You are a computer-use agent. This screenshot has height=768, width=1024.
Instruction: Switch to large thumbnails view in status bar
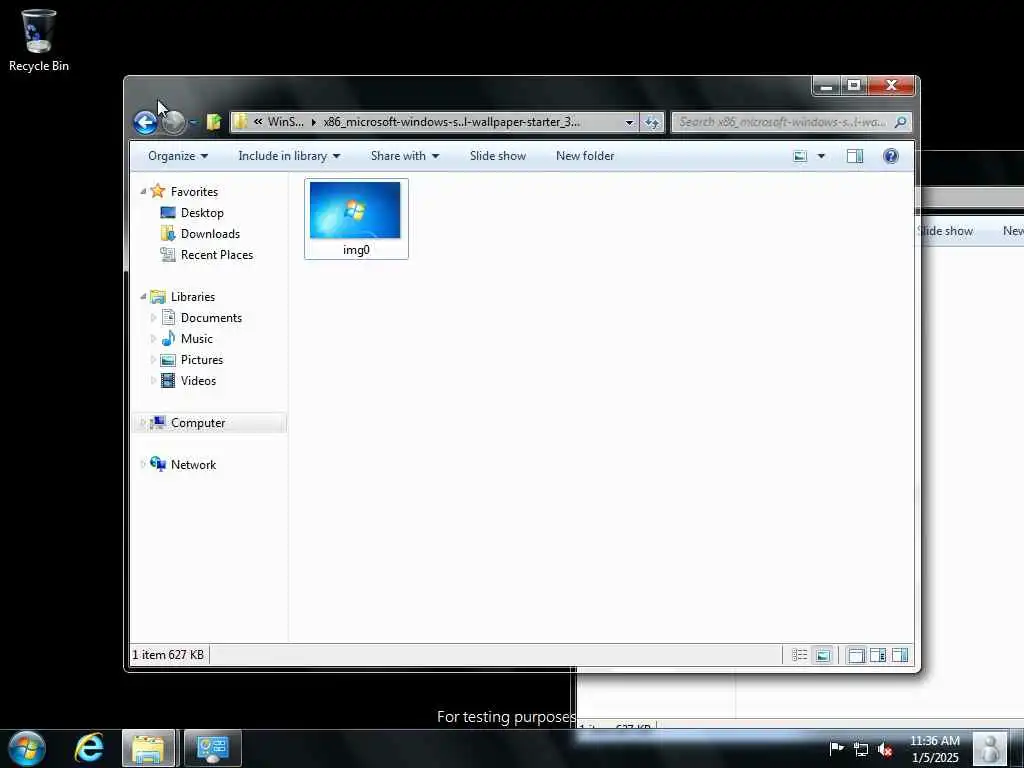823,655
